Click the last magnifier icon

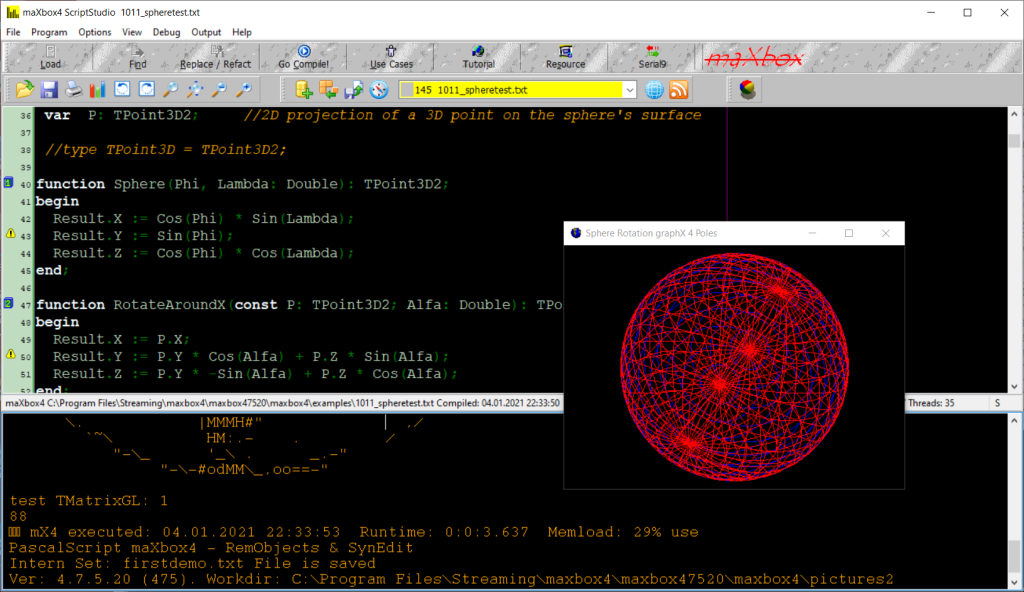pos(244,90)
